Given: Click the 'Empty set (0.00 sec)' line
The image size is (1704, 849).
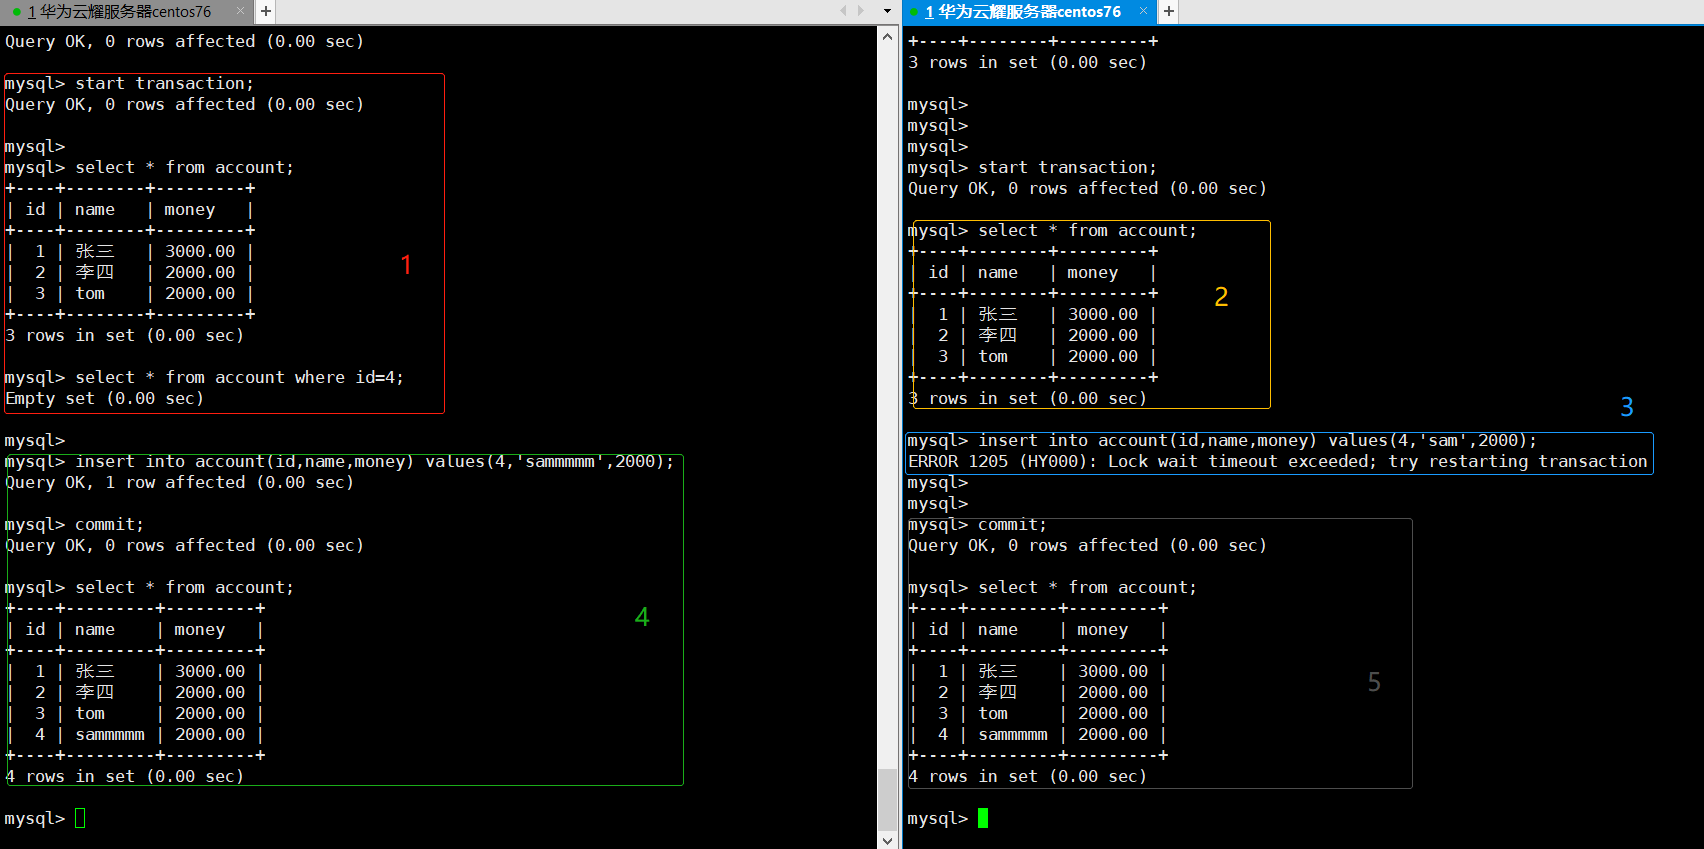Looking at the screenshot, I should (104, 399).
